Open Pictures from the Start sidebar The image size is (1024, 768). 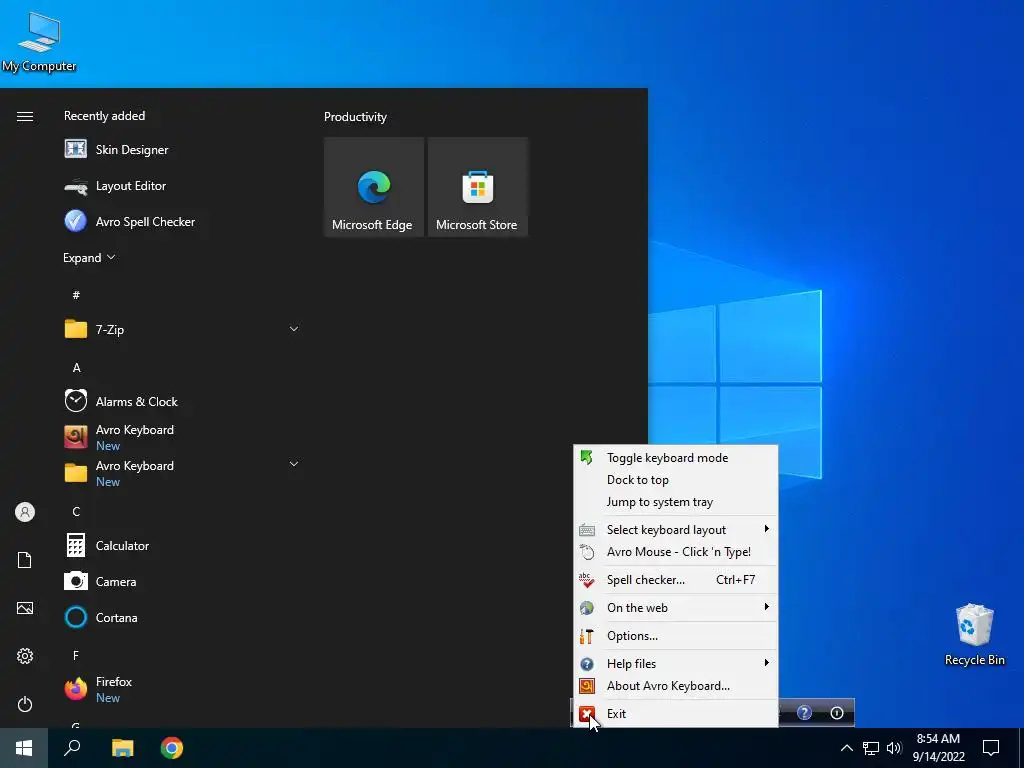(25, 609)
